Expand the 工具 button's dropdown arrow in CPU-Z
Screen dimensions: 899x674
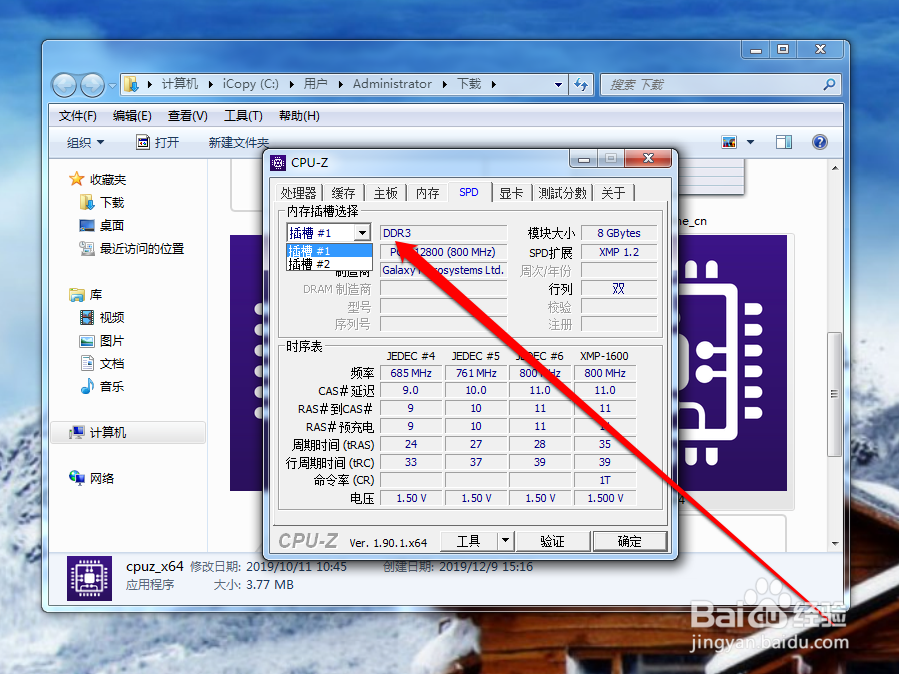tap(505, 540)
